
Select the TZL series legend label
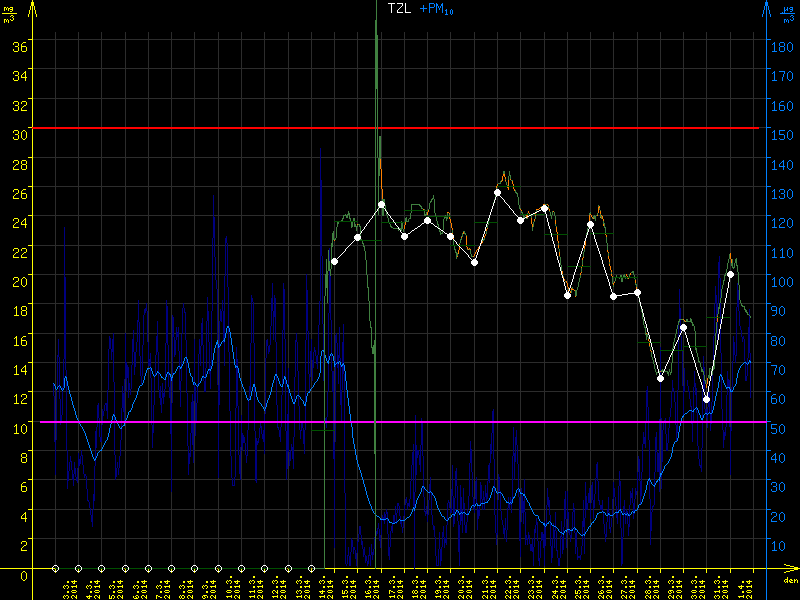point(398,8)
